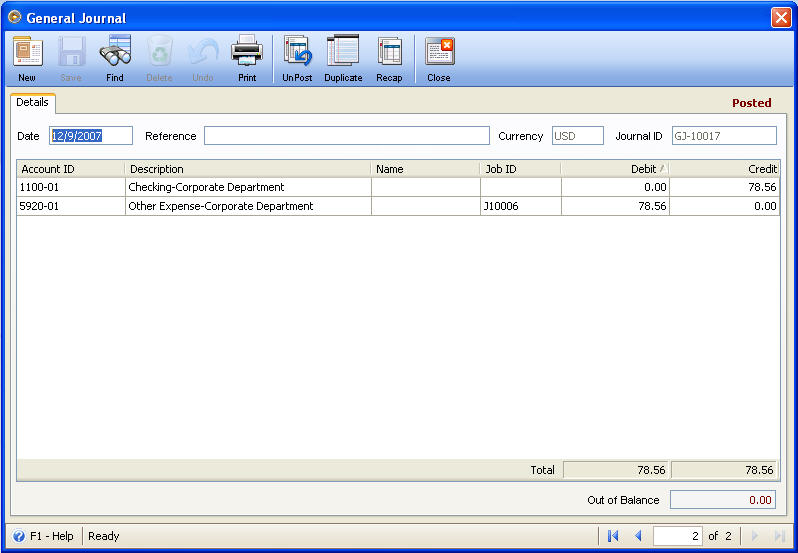The height and width of the screenshot is (553, 798).
Task: Click Other Expense-Corporate Department cell
Action: click(x=248, y=206)
